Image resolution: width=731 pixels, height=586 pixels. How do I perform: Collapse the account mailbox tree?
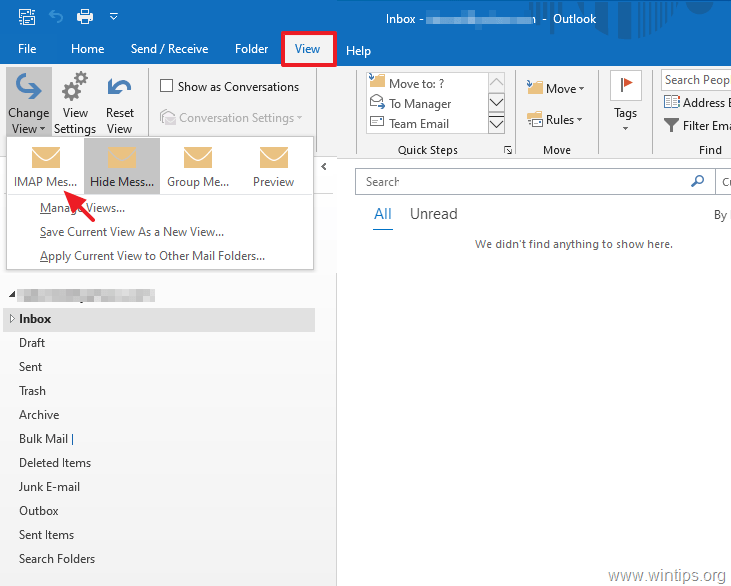(12, 295)
